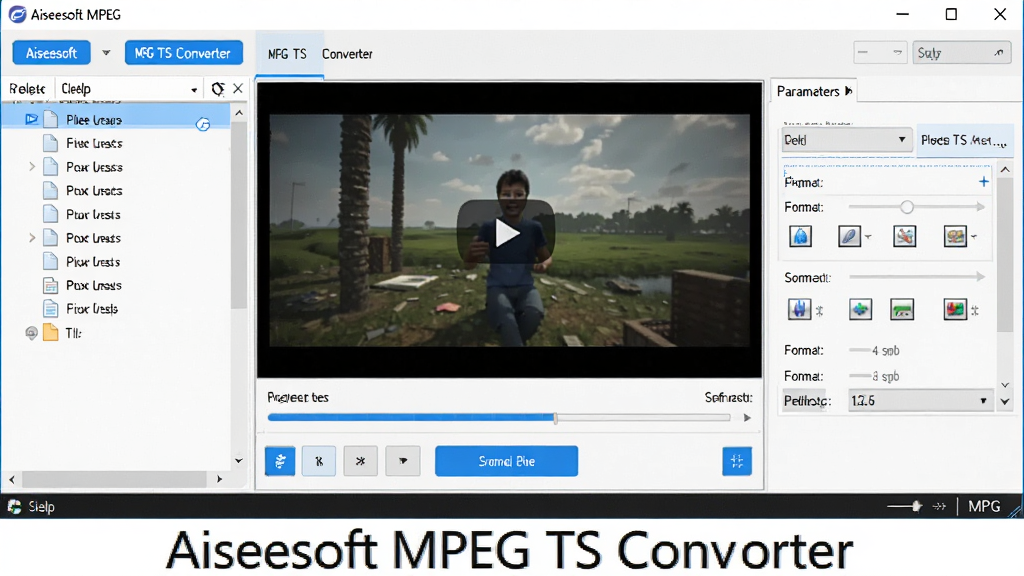The height and width of the screenshot is (576, 1024).
Task: Click the arrow at progress bar end
Action: click(747, 418)
